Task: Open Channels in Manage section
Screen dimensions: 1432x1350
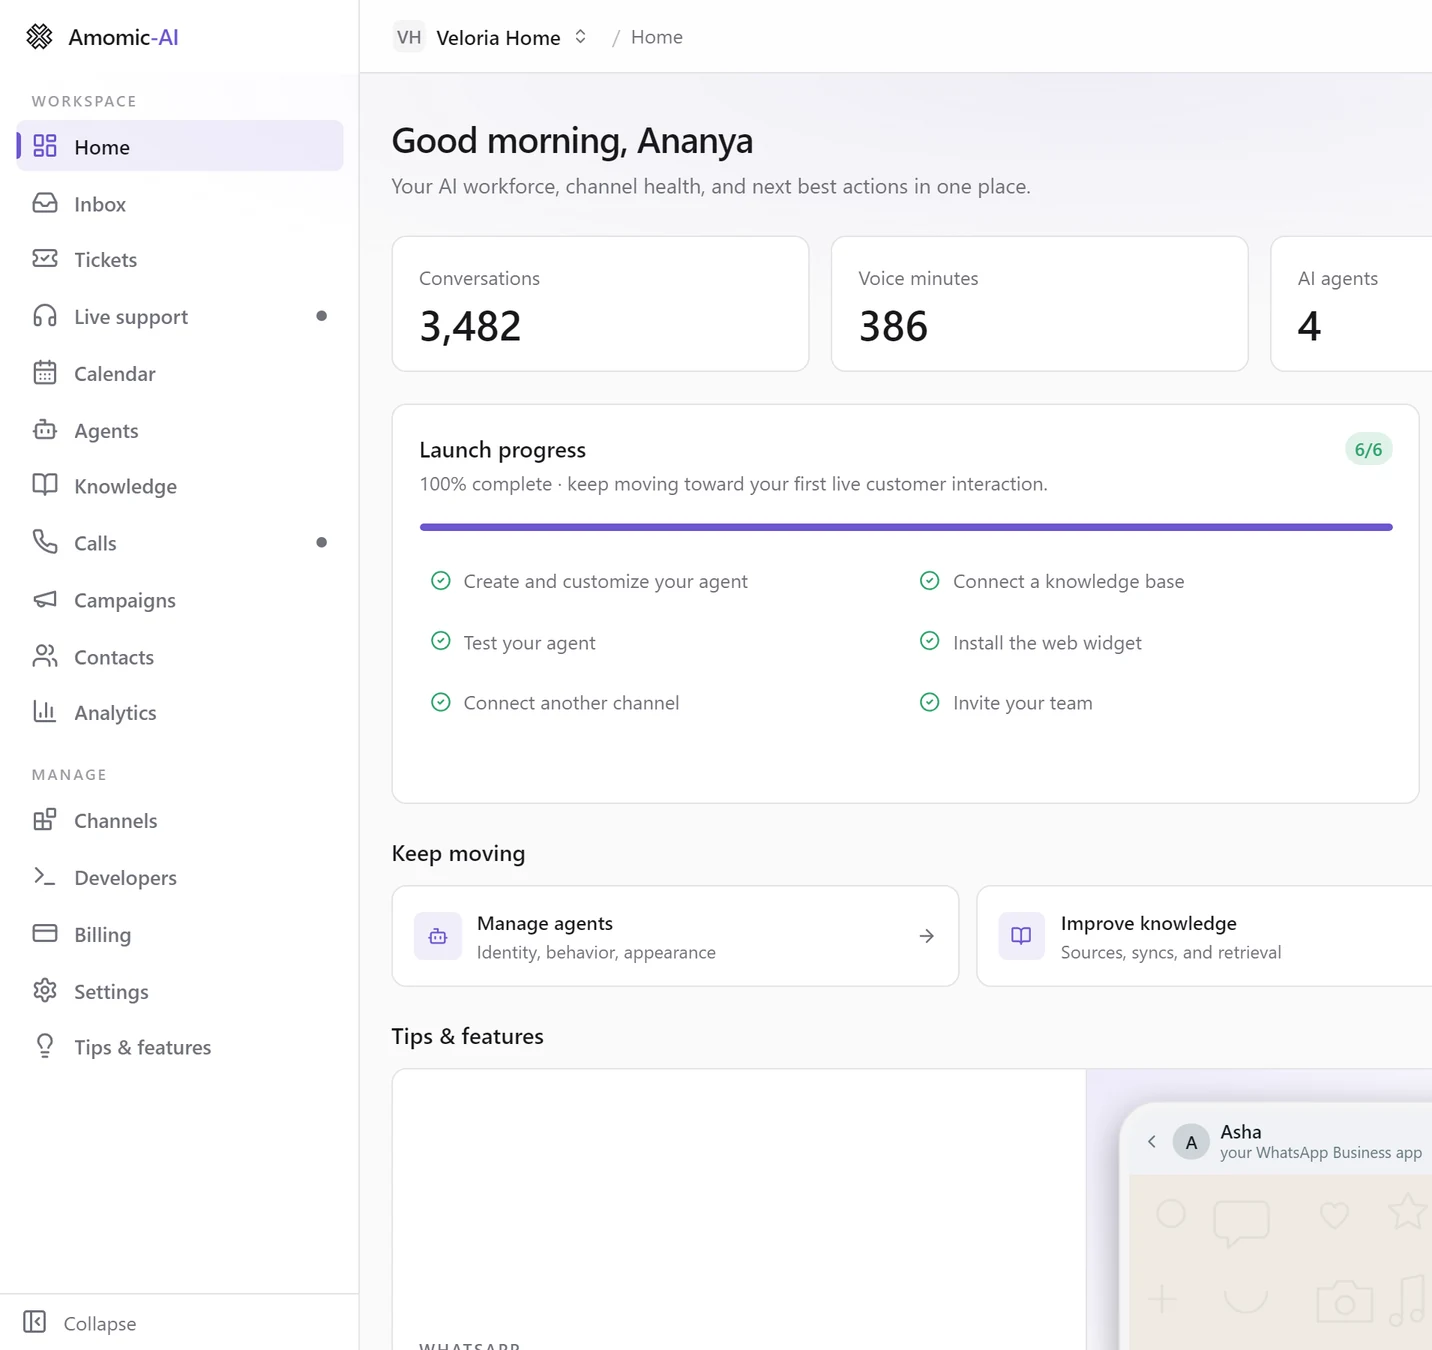Action: click(x=180, y=821)
